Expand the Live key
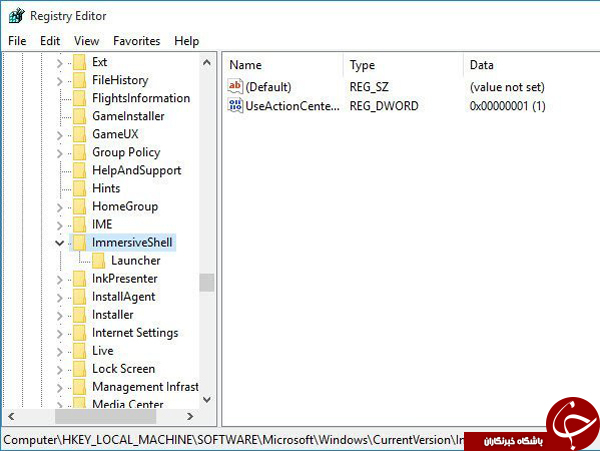Screen dimensions: 600x451 coord(59,351)
